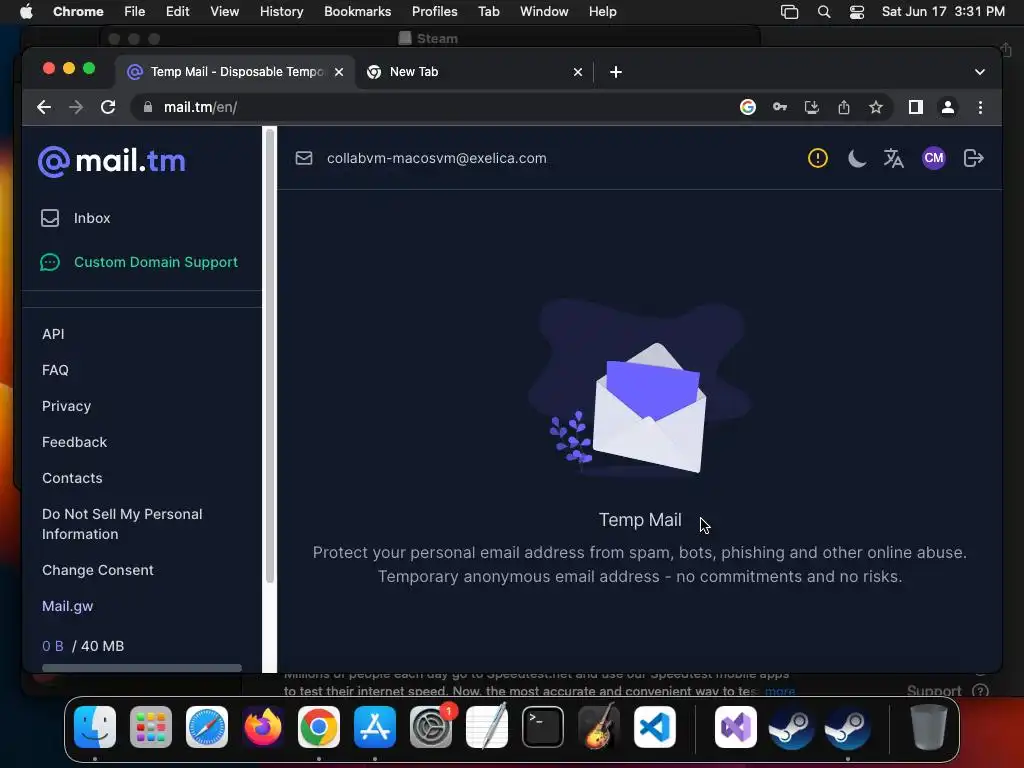Open the Chrome profile button
Viewport: 1024px width, 768px height.
tap(948, 107)
